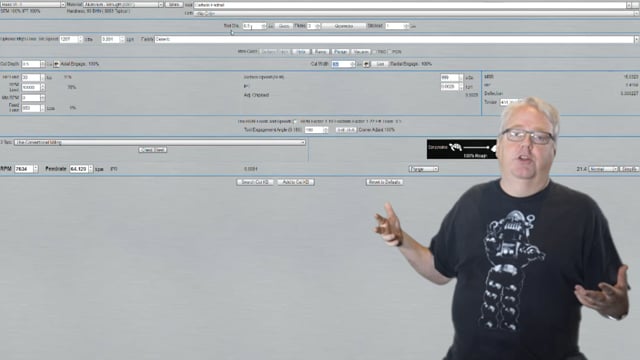
Task: Click the Ramp mini-calc button
Action: point(320,52)
